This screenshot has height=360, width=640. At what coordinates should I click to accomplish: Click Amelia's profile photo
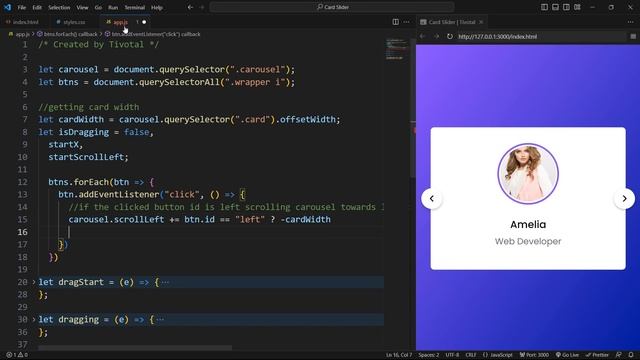(x=528, y=173)
